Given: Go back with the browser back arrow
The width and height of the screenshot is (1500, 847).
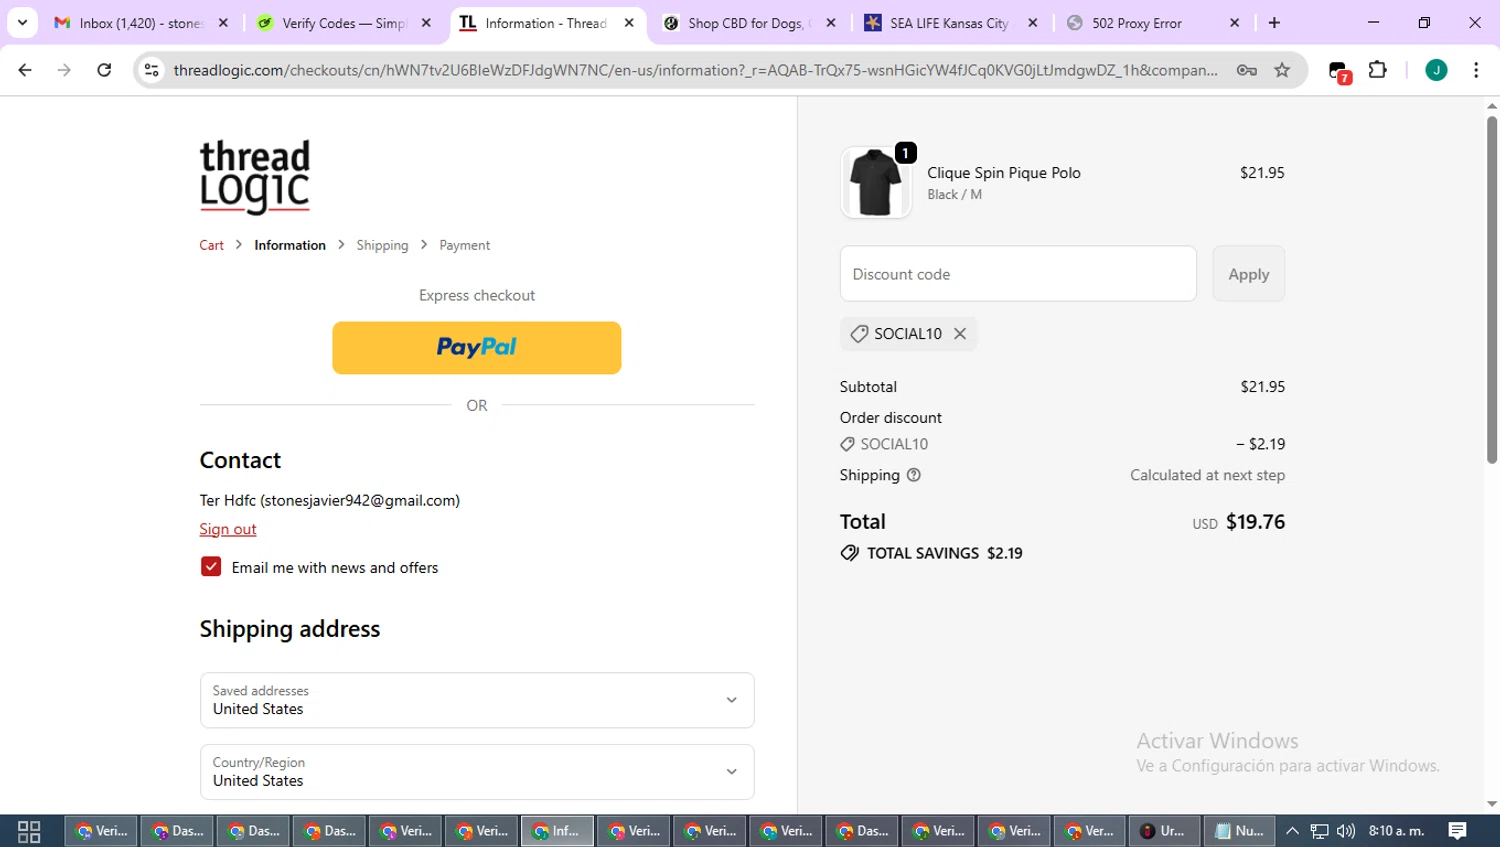Looking at the screenshot, I should click(x=25, y=70).
